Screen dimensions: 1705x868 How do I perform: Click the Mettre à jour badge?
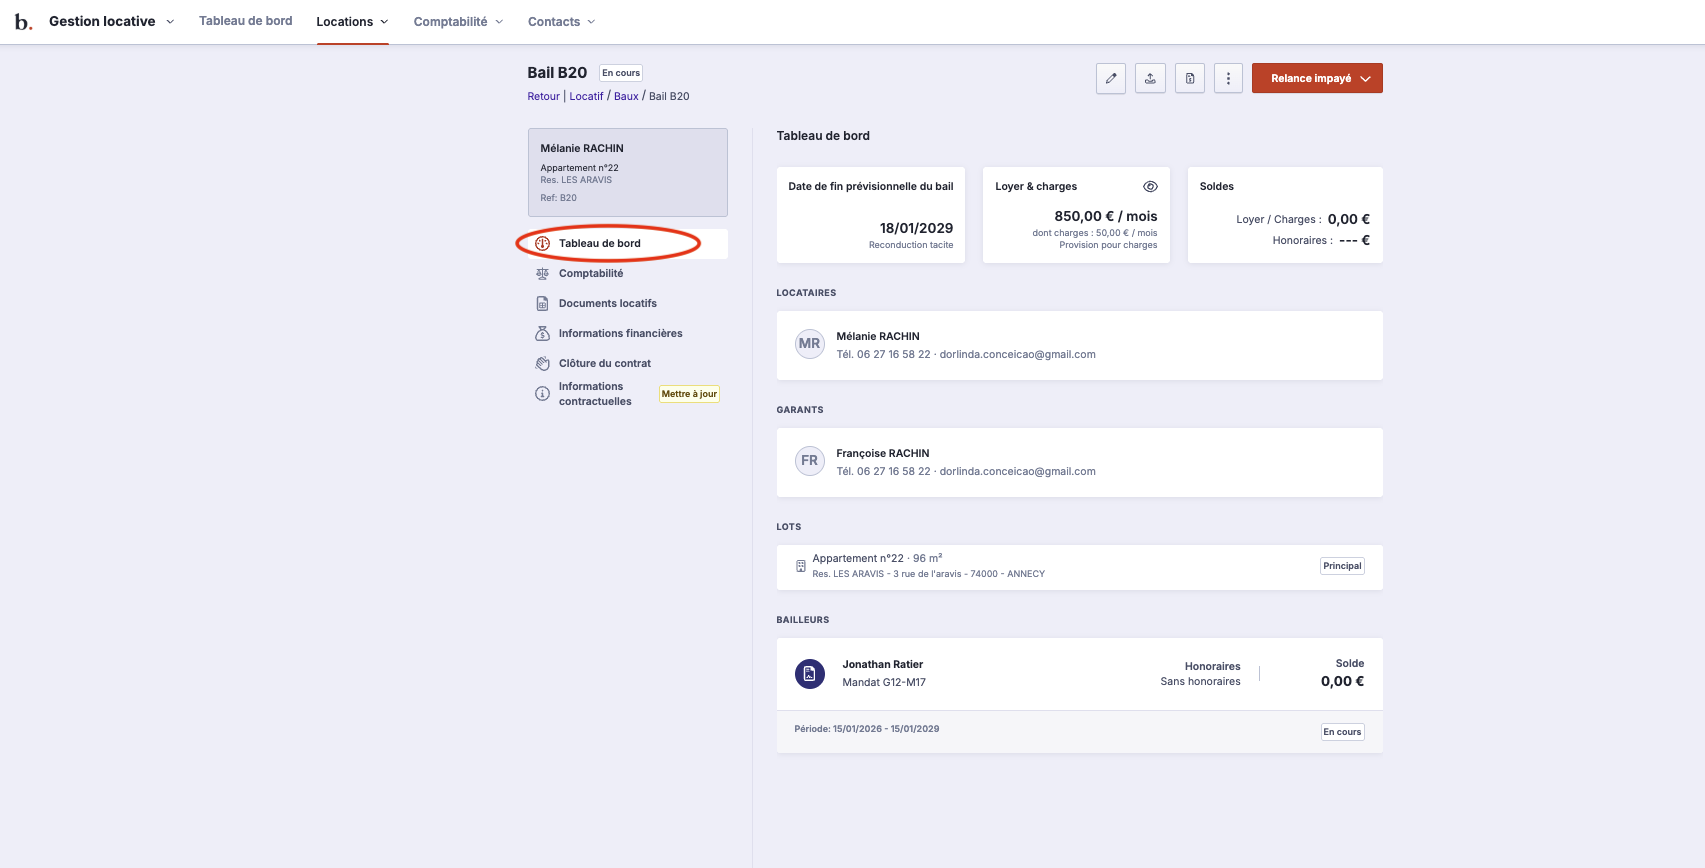click(x=689, y=394)
